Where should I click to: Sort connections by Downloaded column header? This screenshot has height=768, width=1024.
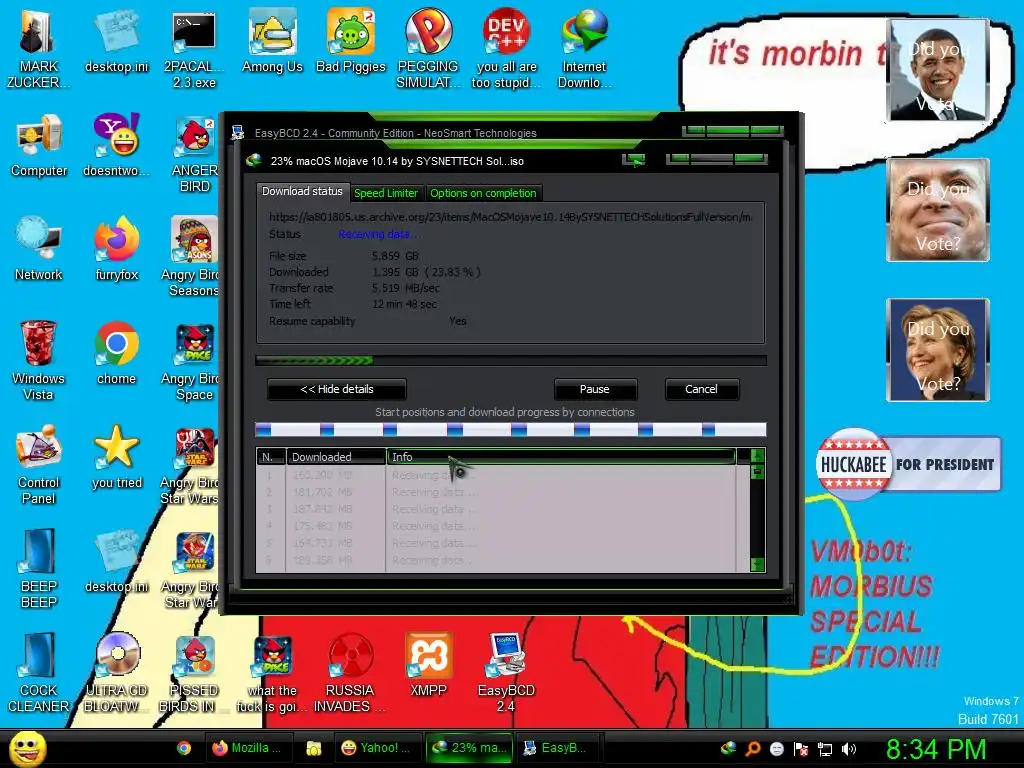coord(336,456)
